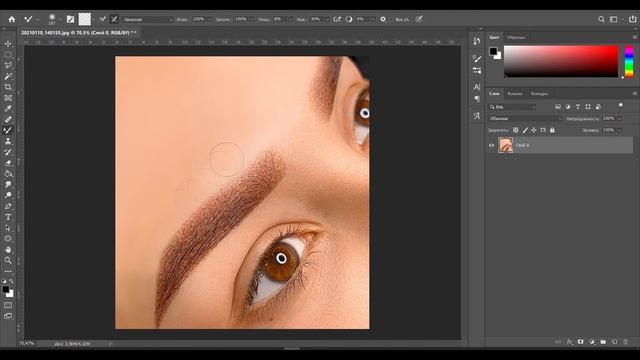Select the Frame tool
This screenshot has height=360, width=640.
[x=8, y=98]
